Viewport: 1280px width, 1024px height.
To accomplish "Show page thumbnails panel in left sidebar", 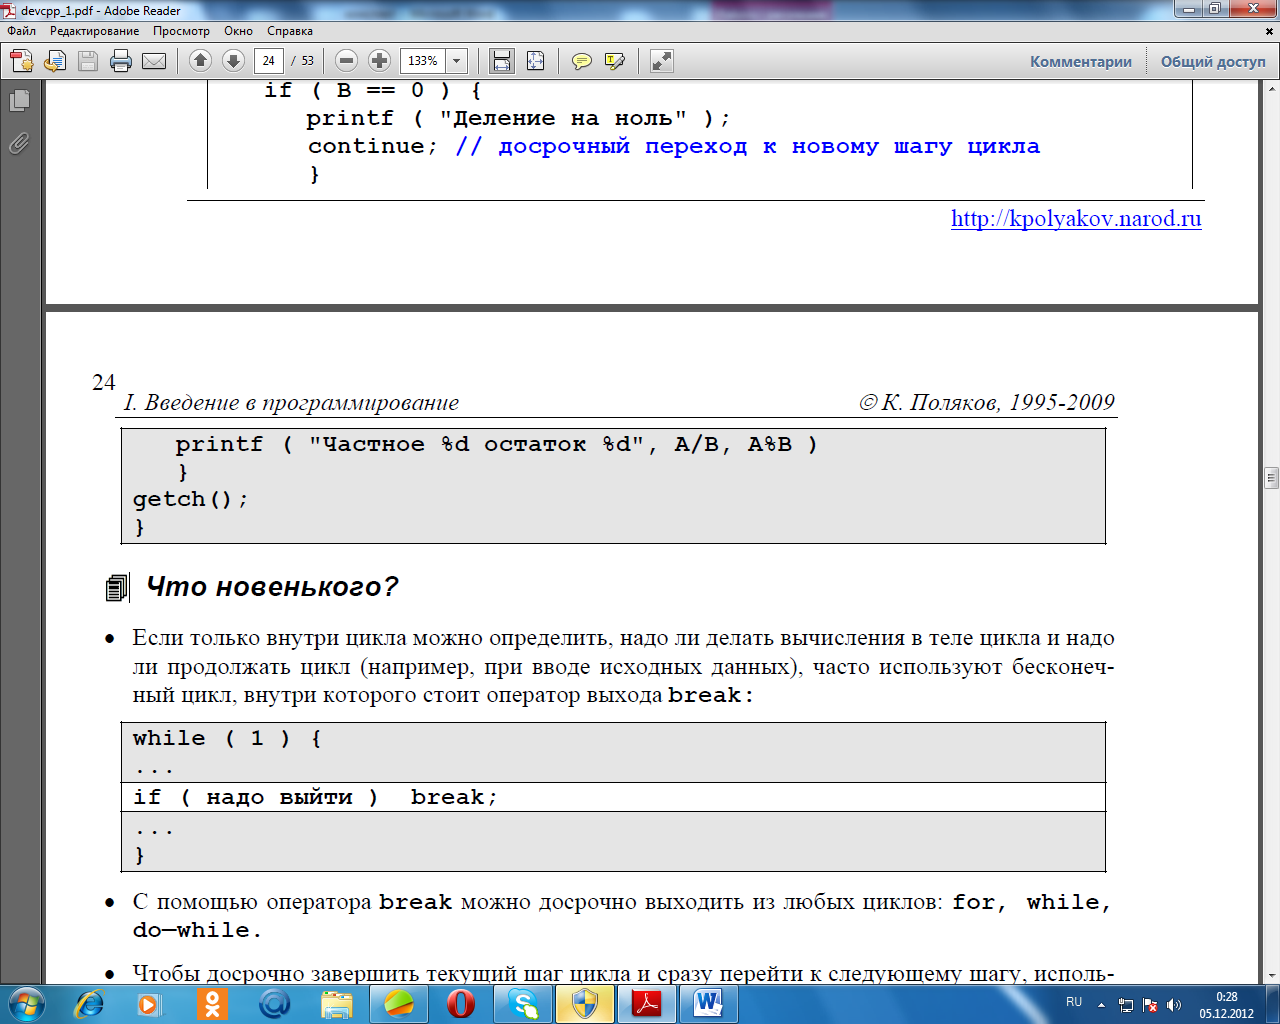I will pyautogui.click(x=19, y=101).
